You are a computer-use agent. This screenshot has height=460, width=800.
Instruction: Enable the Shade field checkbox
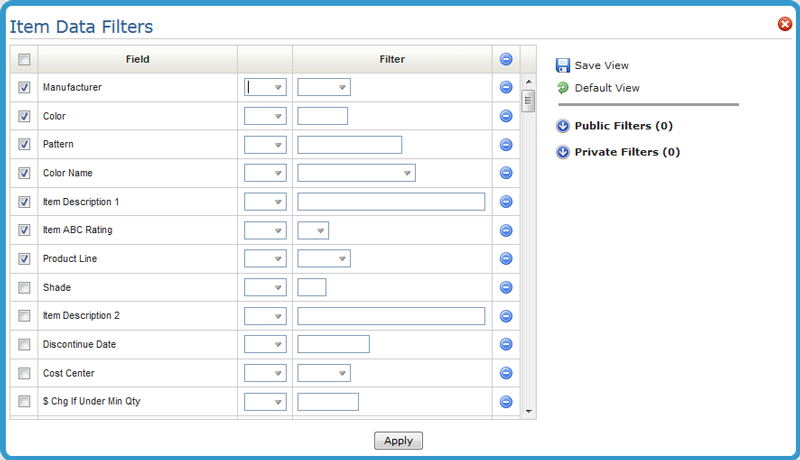[25, 288]
